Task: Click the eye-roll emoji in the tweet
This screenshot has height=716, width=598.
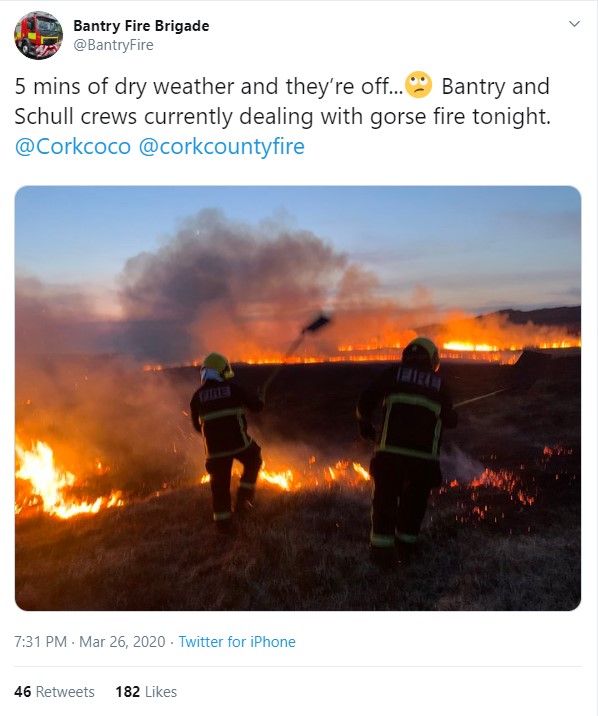Action: click(419, 85)
